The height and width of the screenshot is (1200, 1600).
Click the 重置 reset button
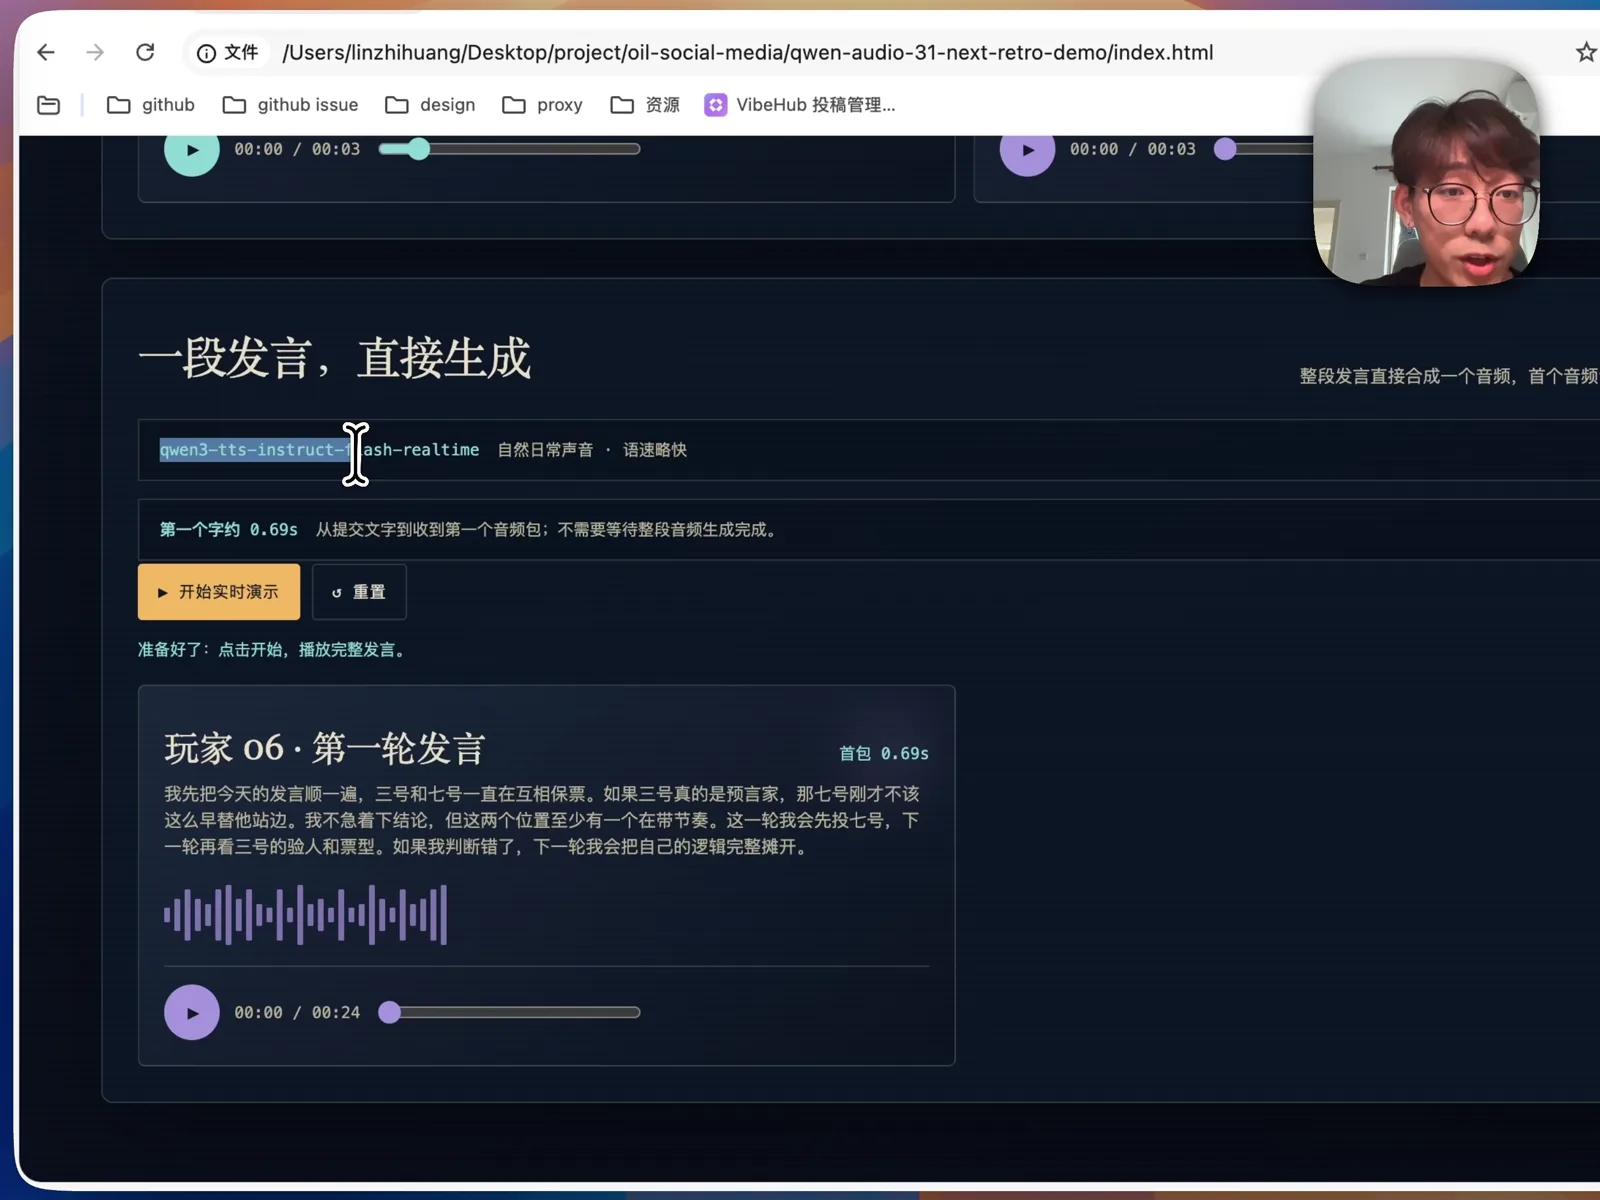[x=359, y=592]
